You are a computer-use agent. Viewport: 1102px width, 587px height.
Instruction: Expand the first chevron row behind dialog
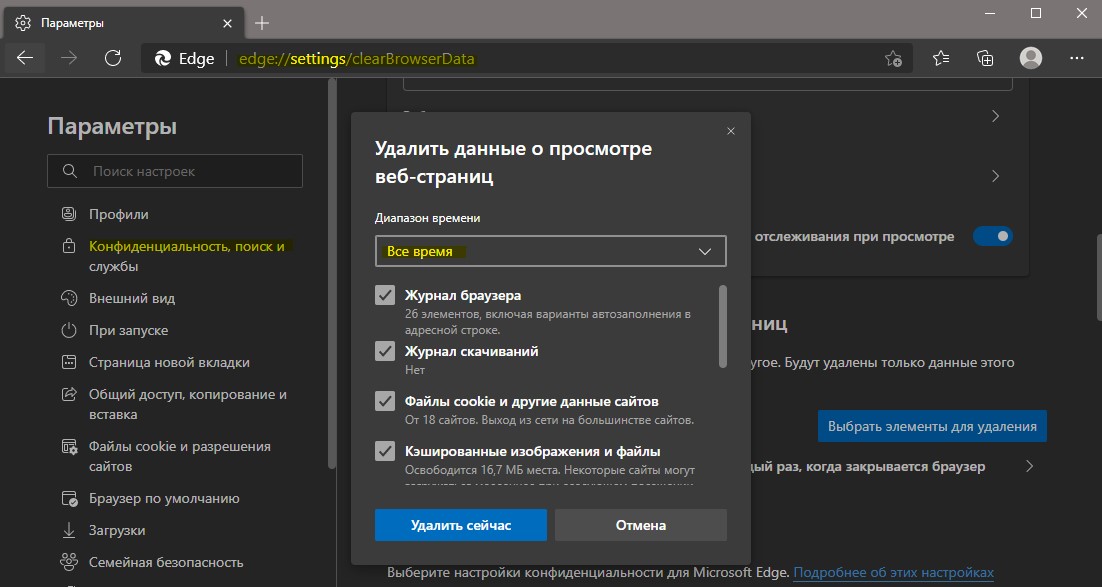point(995,116)
